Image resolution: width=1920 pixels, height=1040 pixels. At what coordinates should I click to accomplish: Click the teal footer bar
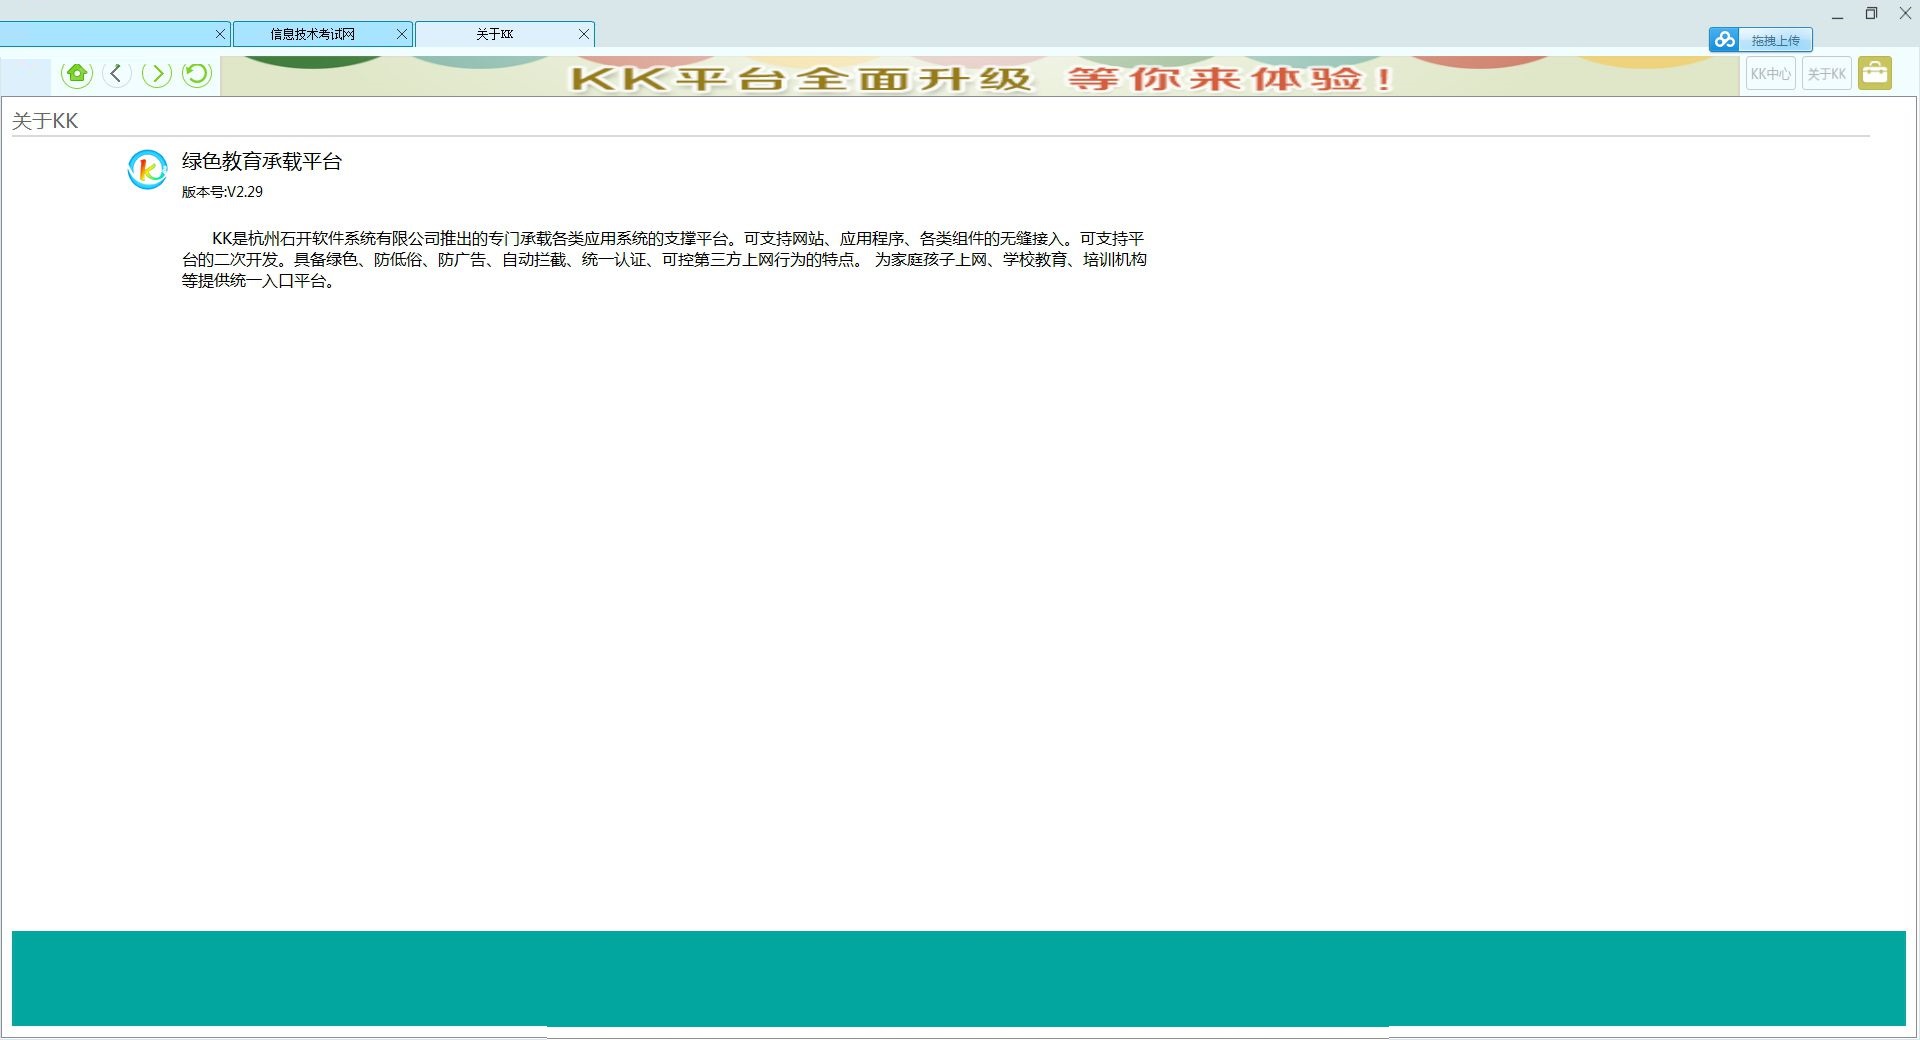958,978
